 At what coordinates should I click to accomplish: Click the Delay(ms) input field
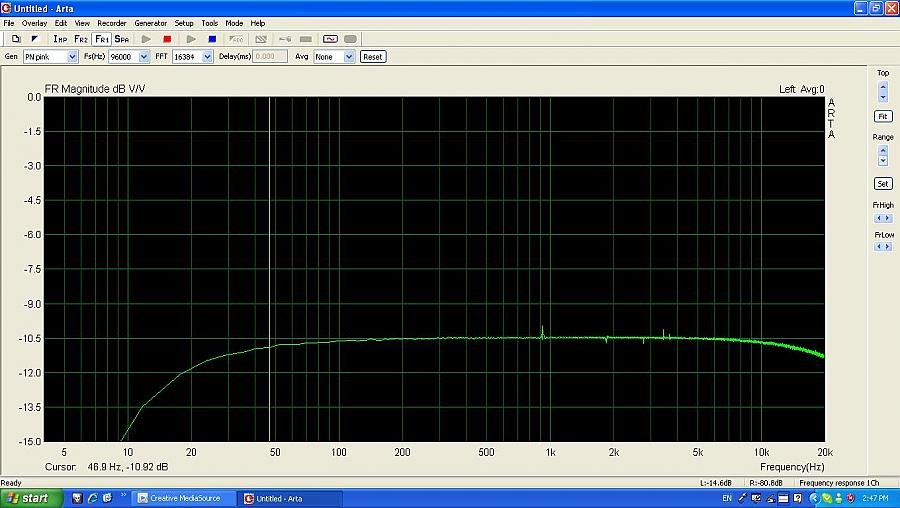tap(270, 57)
